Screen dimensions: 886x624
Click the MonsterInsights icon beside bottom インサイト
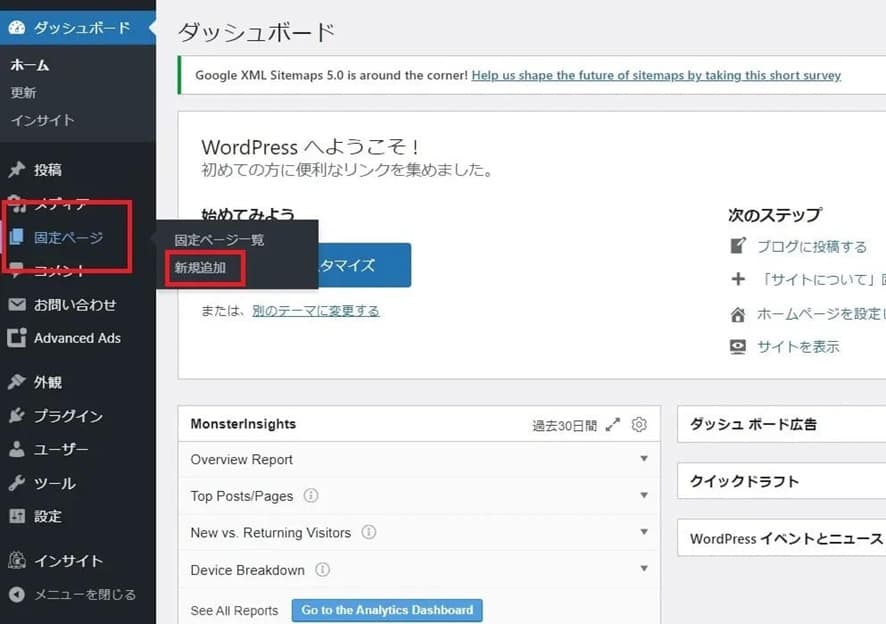point(17,560)
